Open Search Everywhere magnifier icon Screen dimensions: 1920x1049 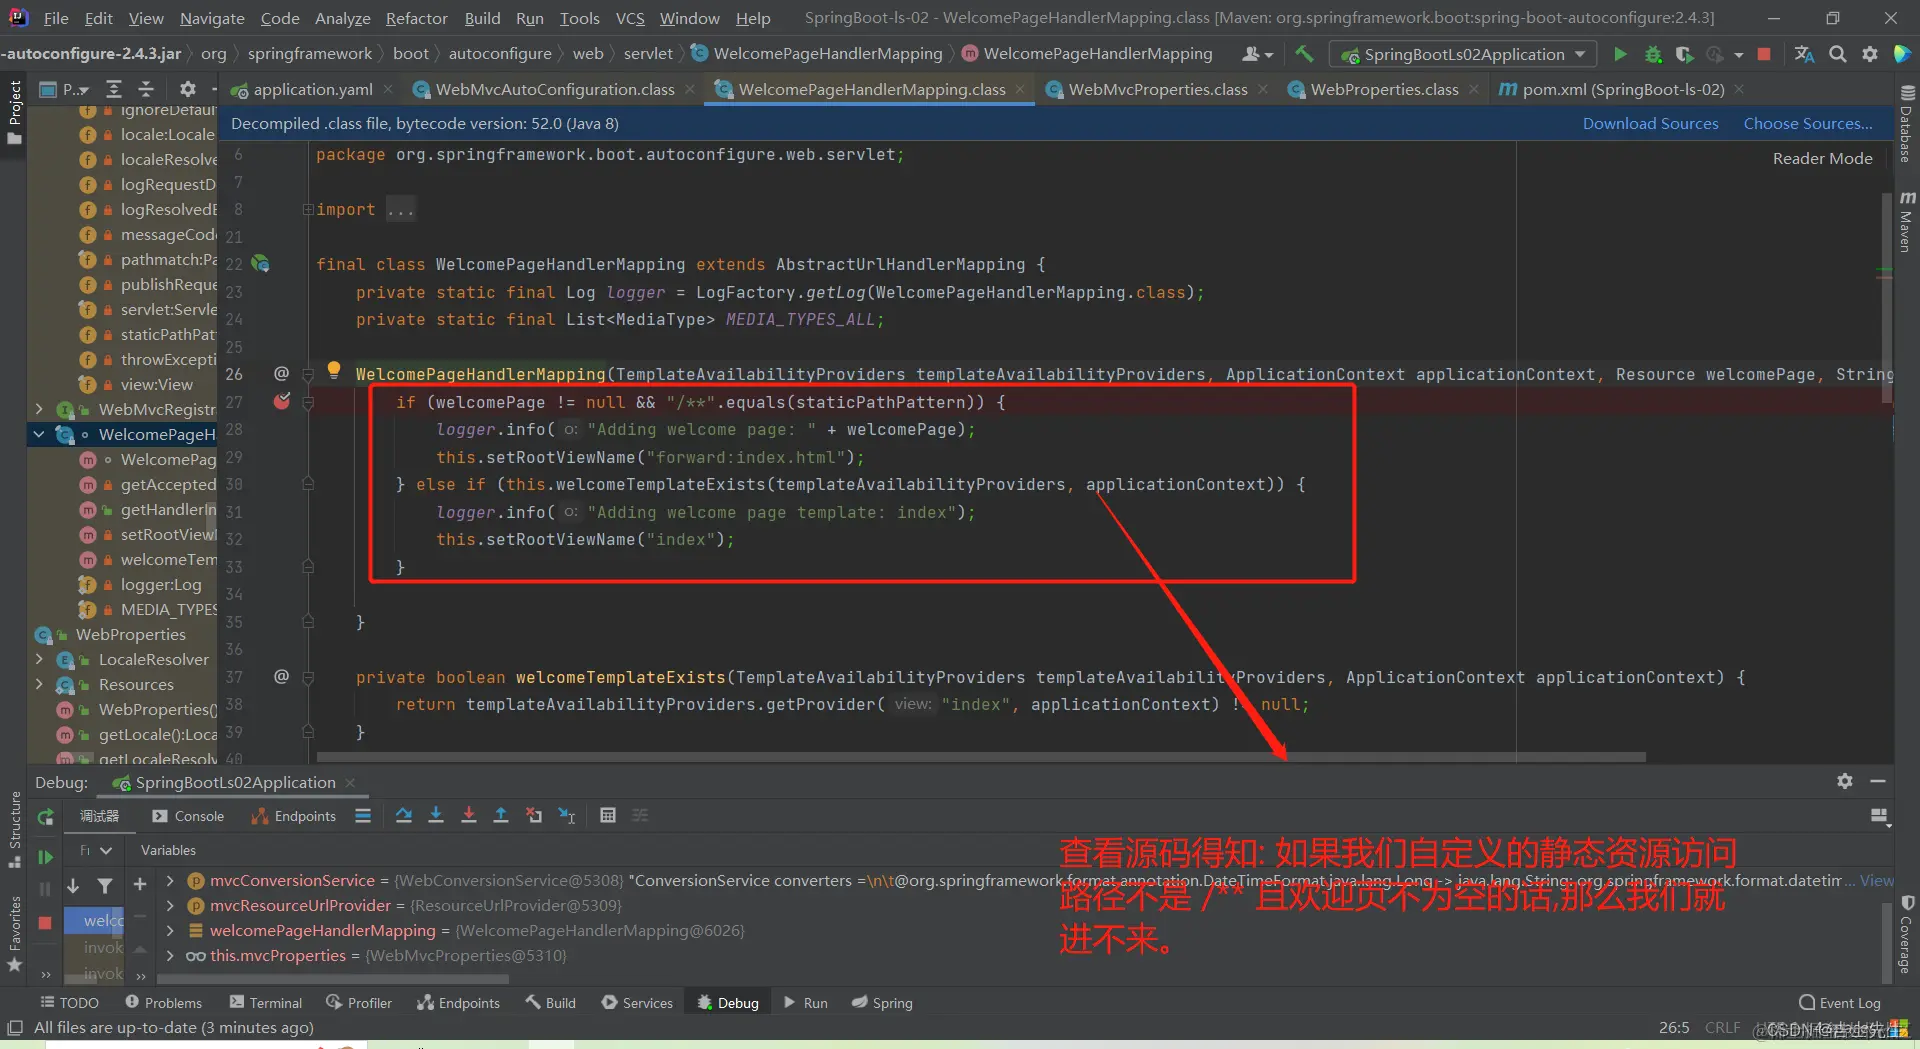point(1838,54)
